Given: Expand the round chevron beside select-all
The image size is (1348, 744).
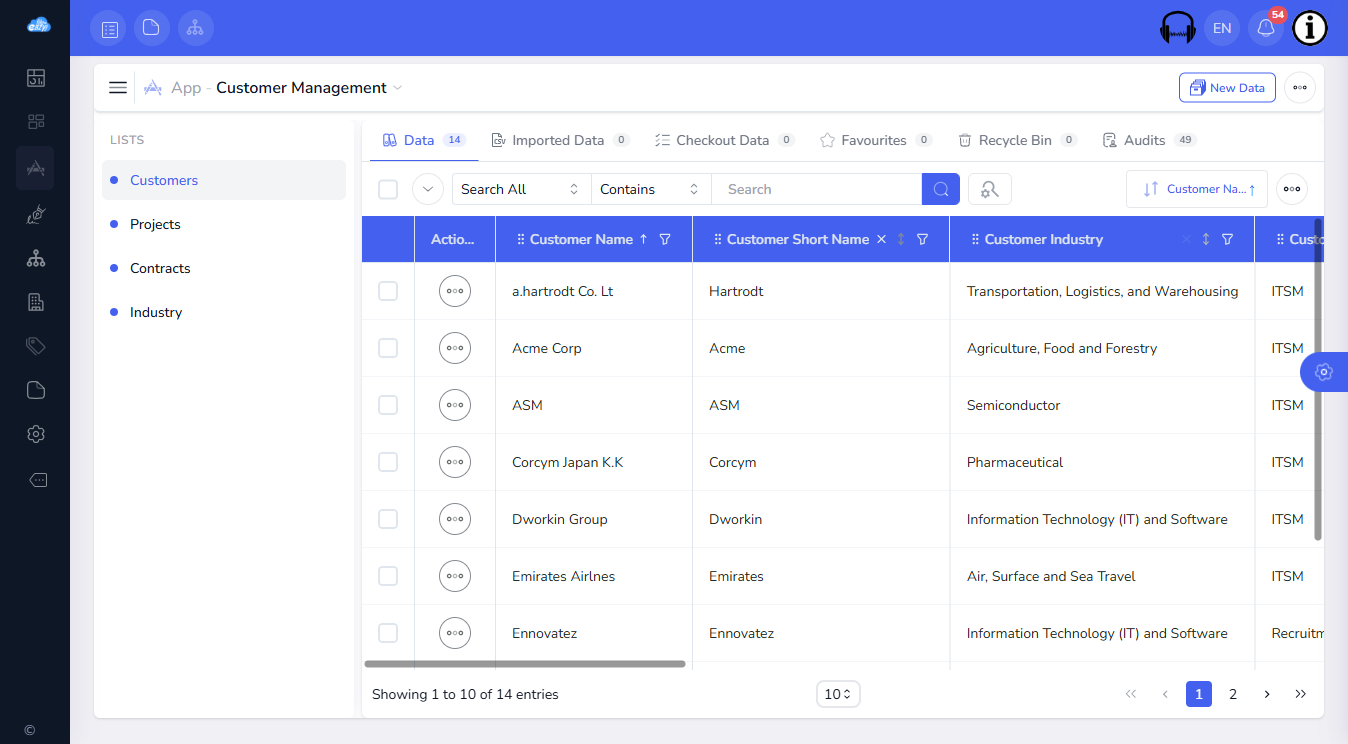Looking at the screenshot, I should click(x=428, y=189).
